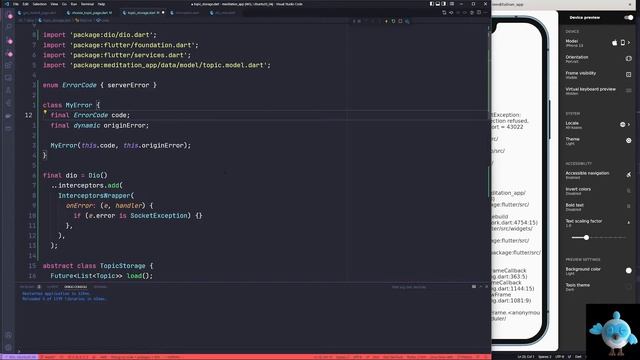Adjust the text scaling factor slider

point(598,238)
